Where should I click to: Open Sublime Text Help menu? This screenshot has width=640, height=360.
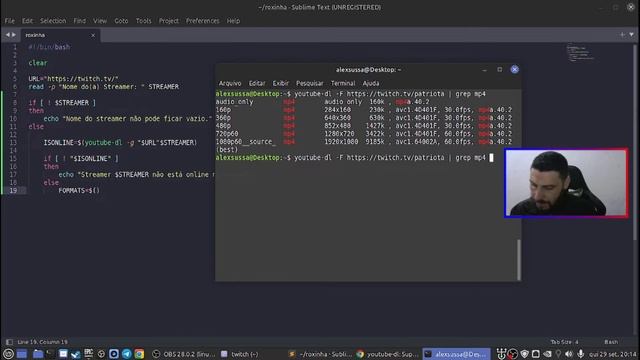pos(233,21)
